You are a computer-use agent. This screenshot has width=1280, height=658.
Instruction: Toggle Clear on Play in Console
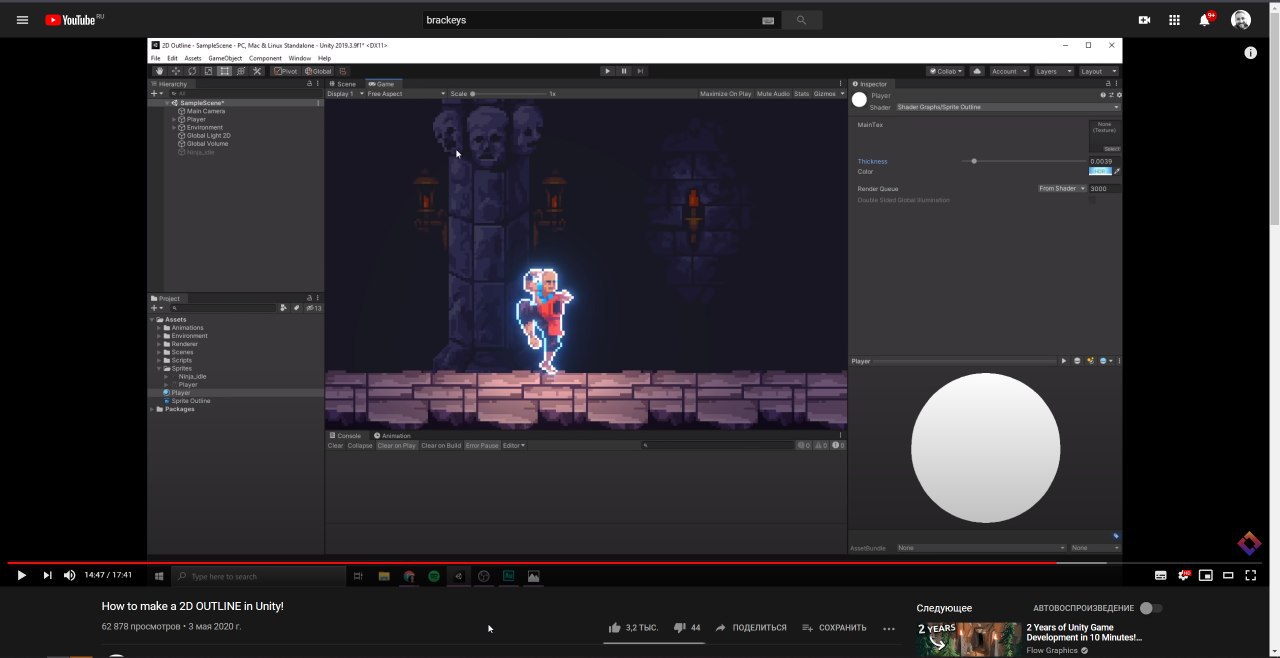point(396,445)
